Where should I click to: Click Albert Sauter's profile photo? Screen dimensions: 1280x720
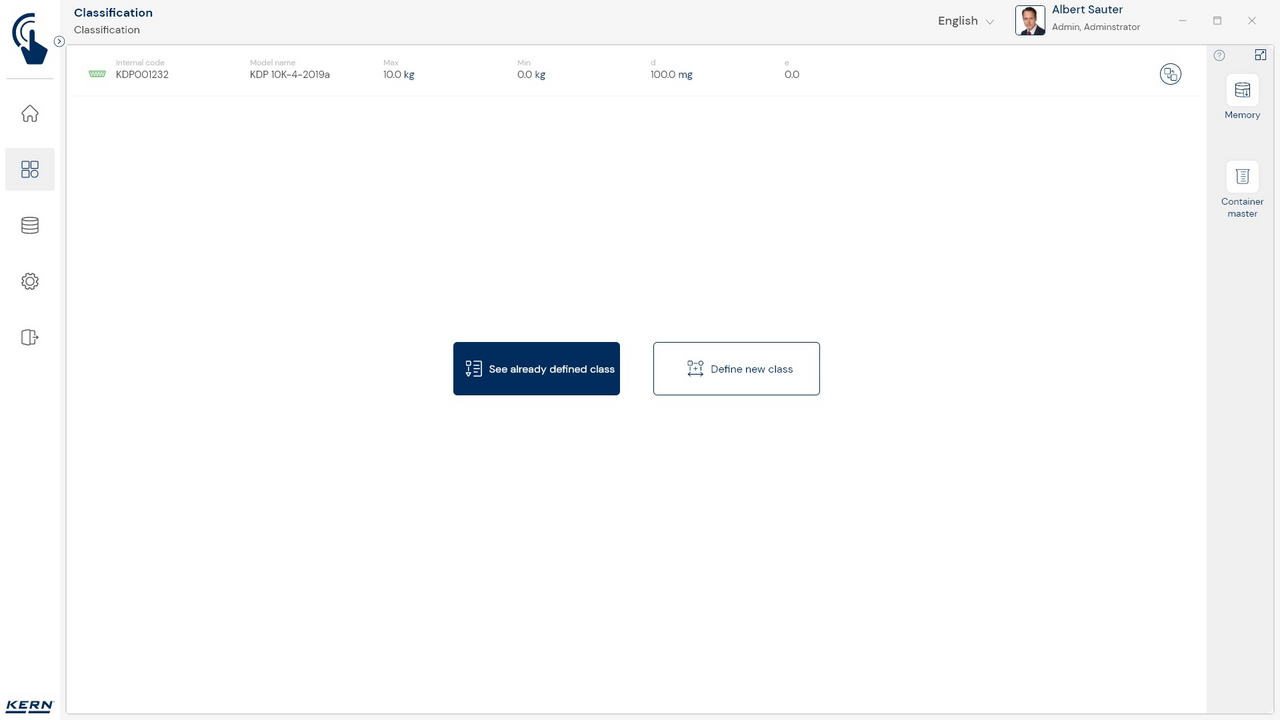[1030, 20]
